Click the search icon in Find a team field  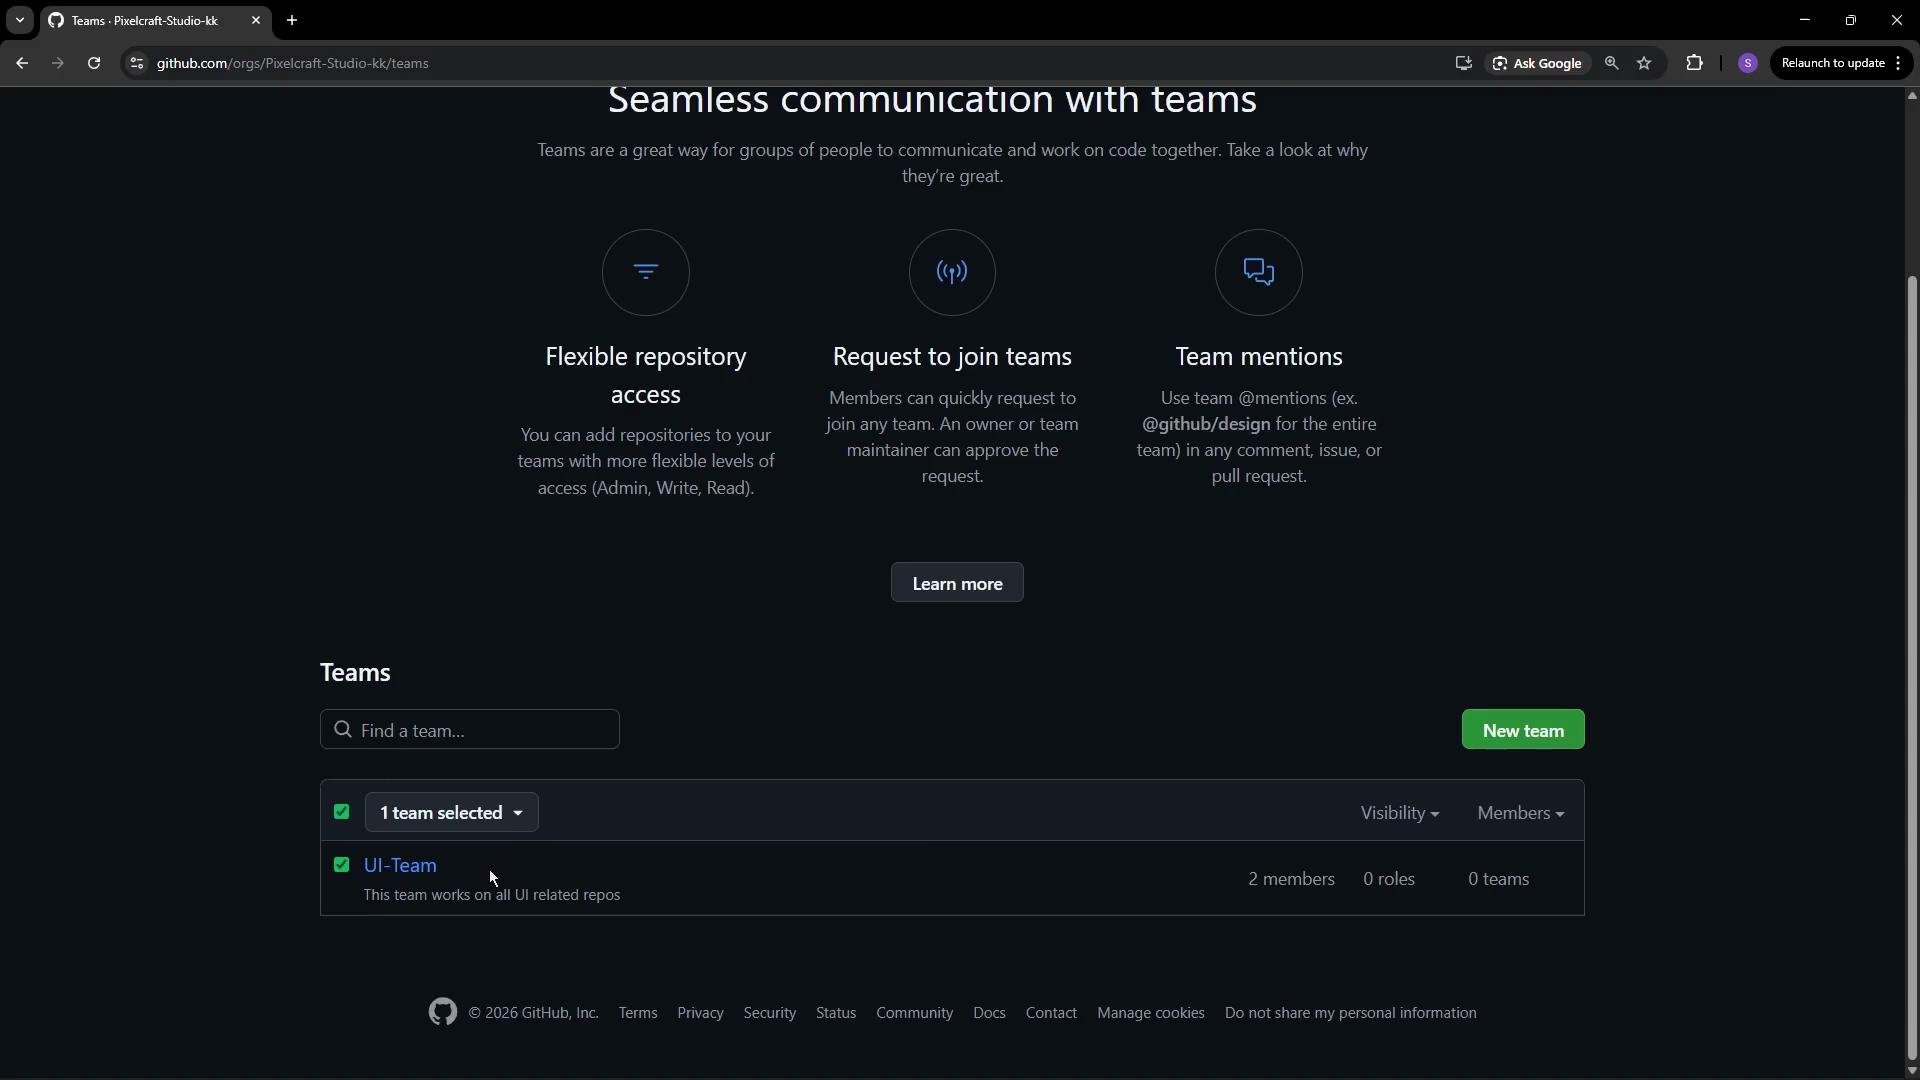(343, 730)
